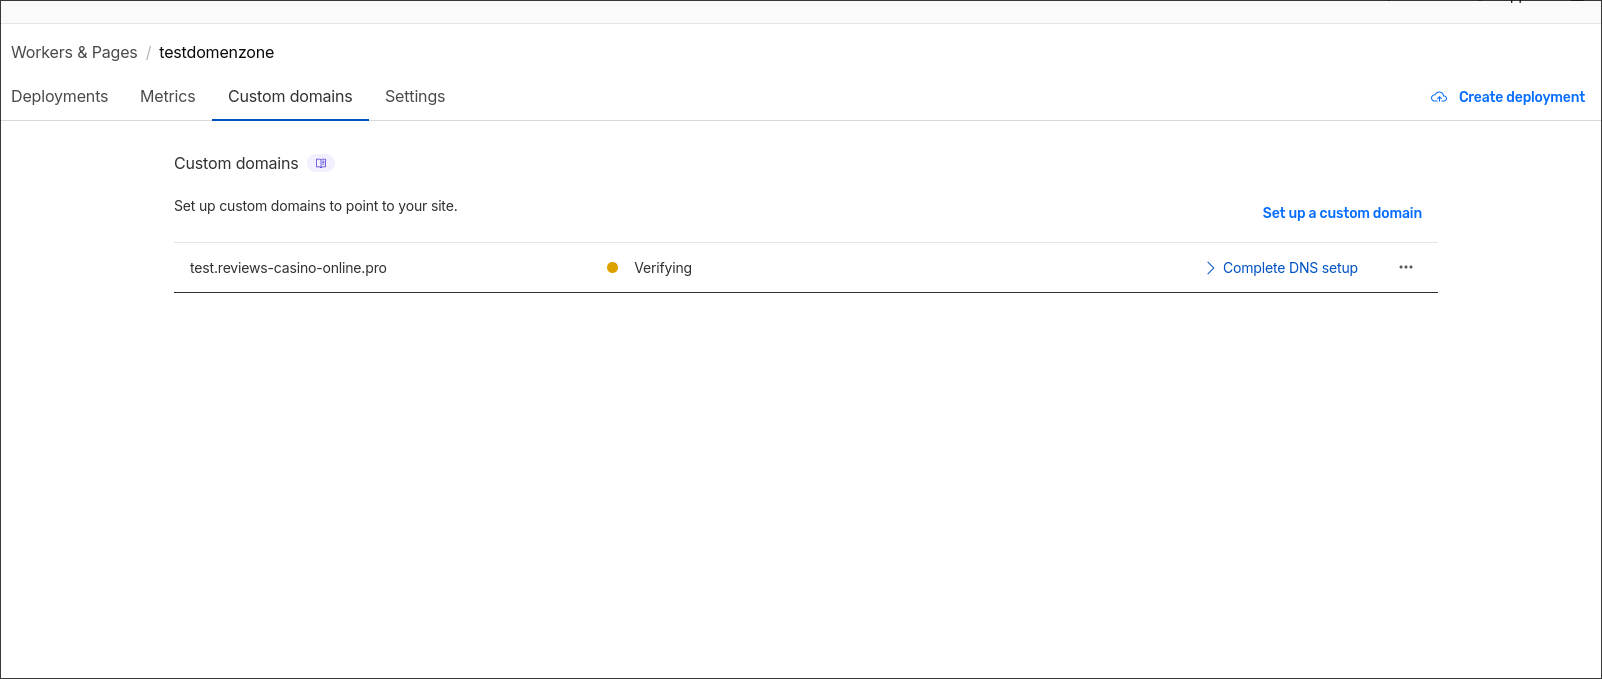The image size is (1602, 679).
Task: Open the three-dot domain actions menu
Action: (1406, 267)
